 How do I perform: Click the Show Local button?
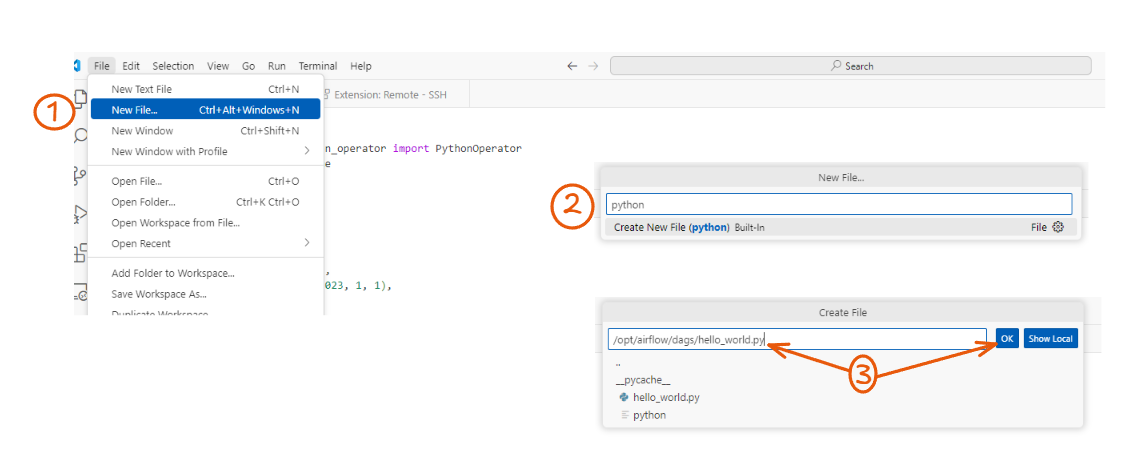coord(1050,338)
